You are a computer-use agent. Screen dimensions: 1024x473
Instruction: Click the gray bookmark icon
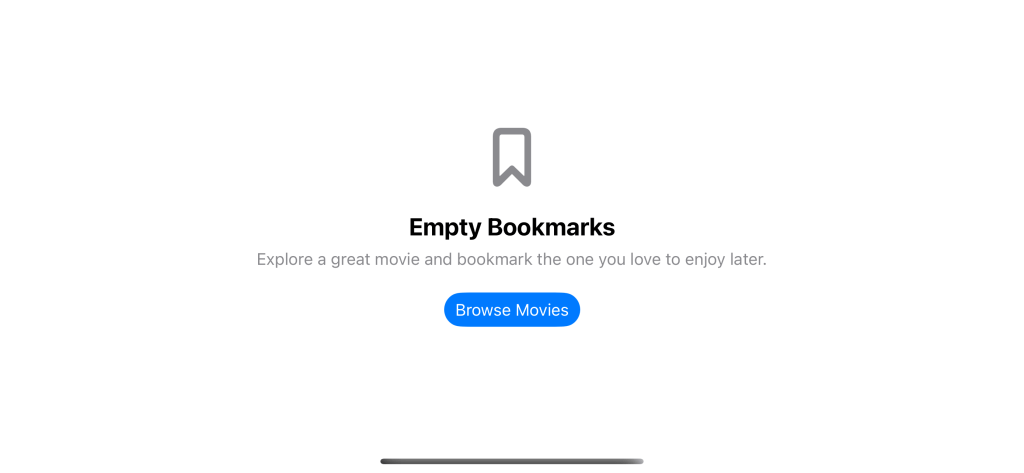512,157
